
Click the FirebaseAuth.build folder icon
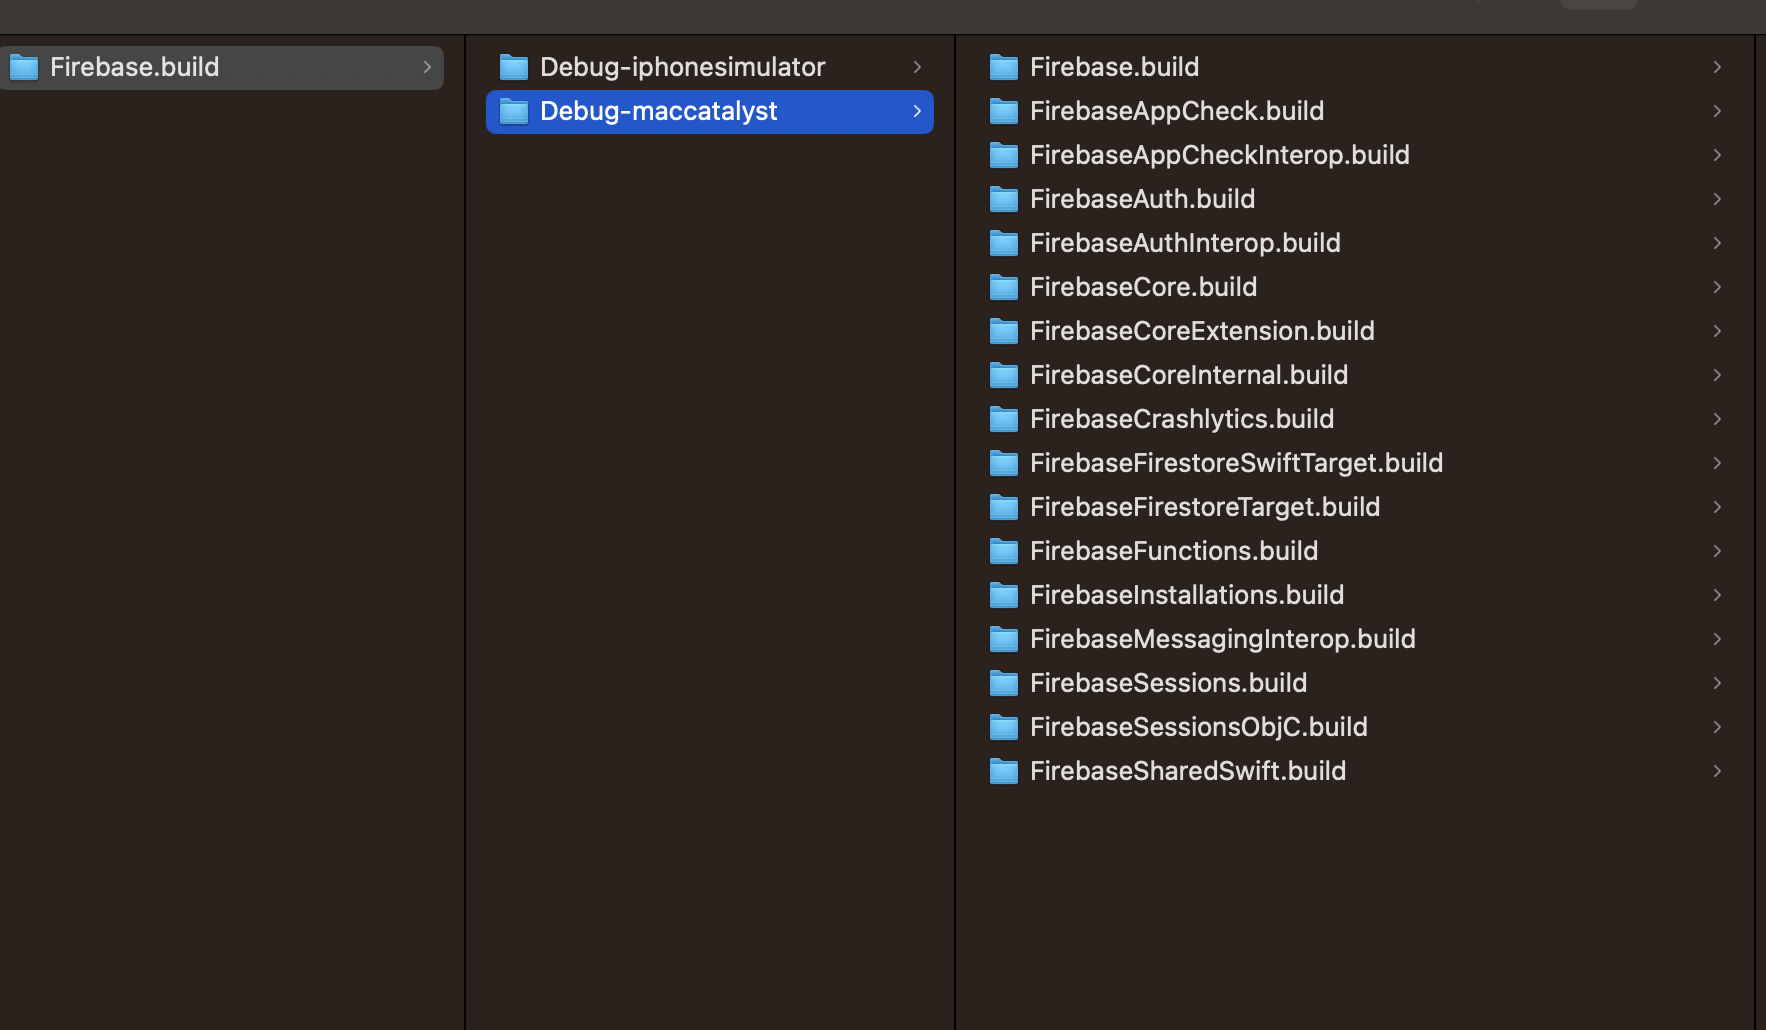pyautogui.click(x=1004, y=199)
